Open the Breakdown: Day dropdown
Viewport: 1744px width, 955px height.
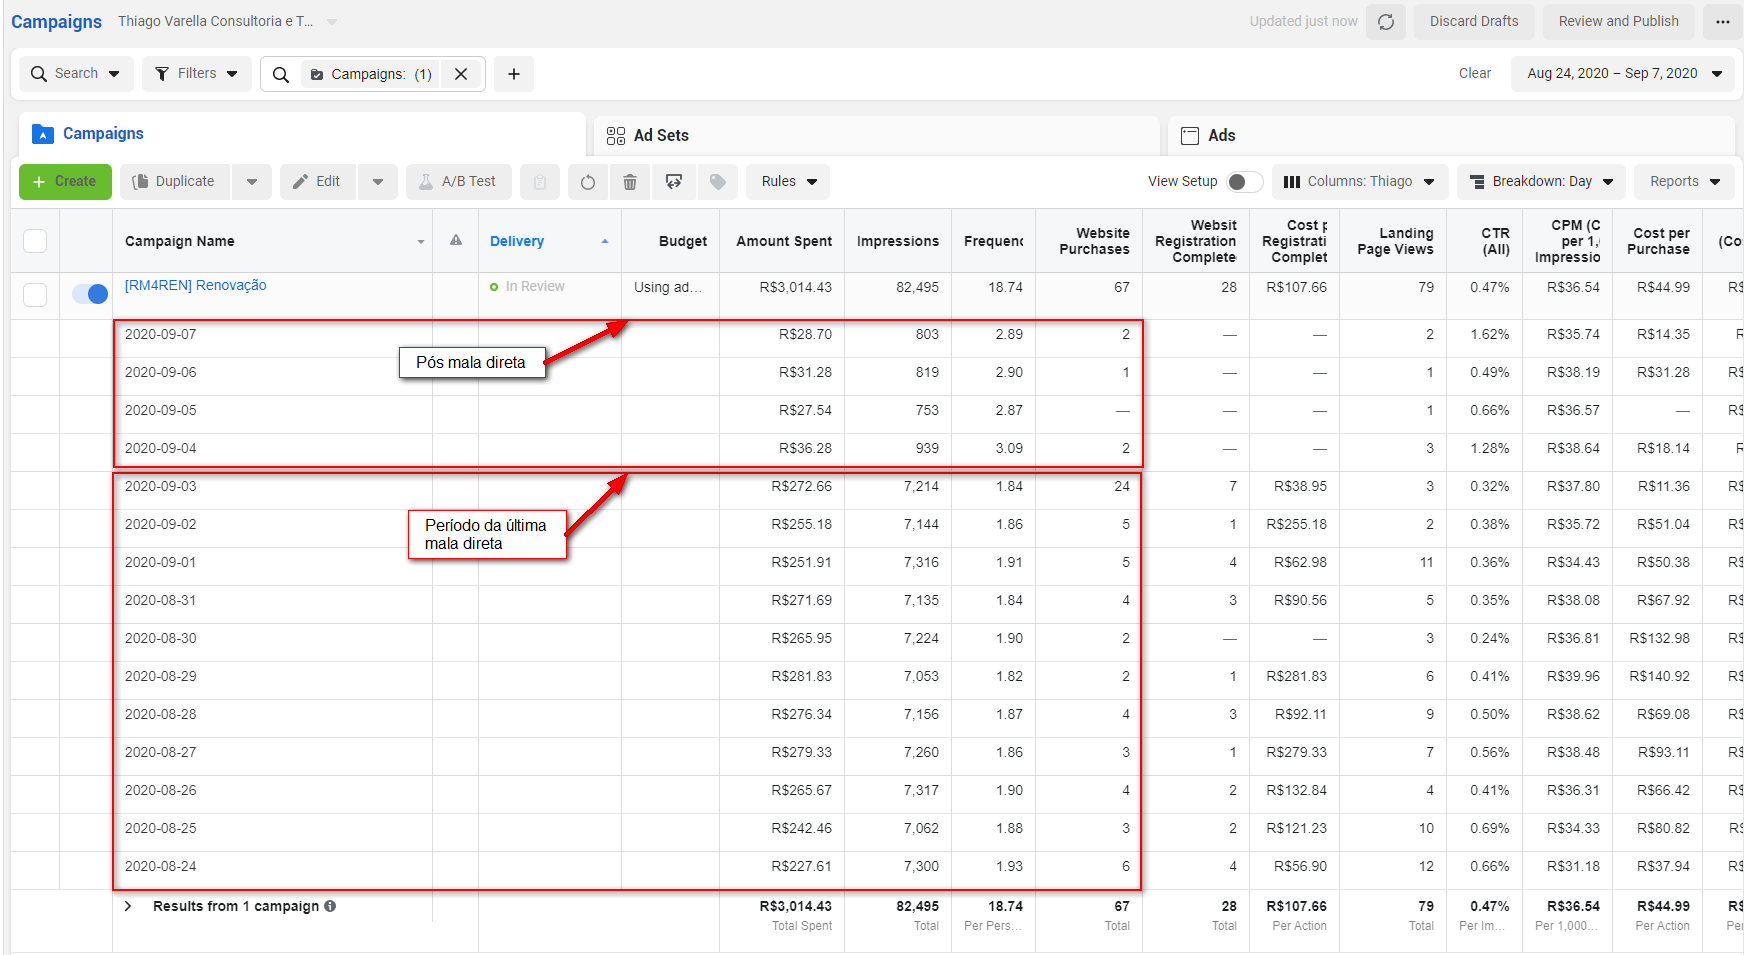pos(1541,182)
